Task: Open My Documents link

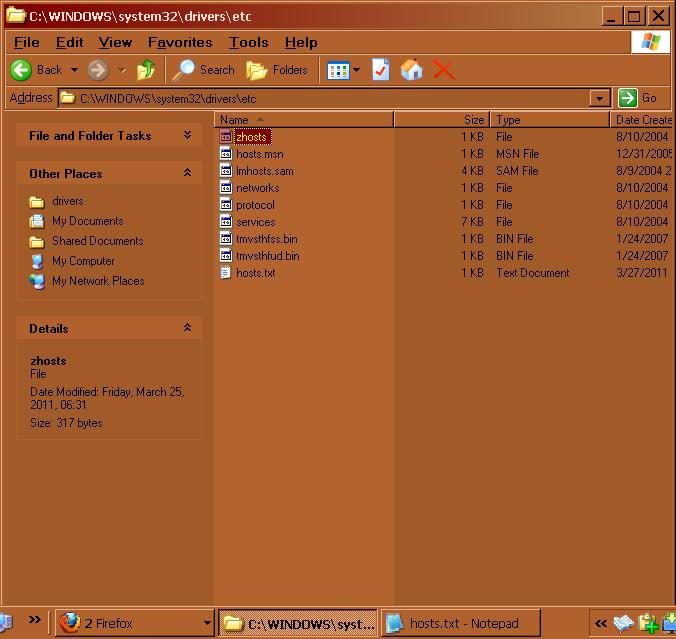Action: pyautogui.click(x=88, y=221)
